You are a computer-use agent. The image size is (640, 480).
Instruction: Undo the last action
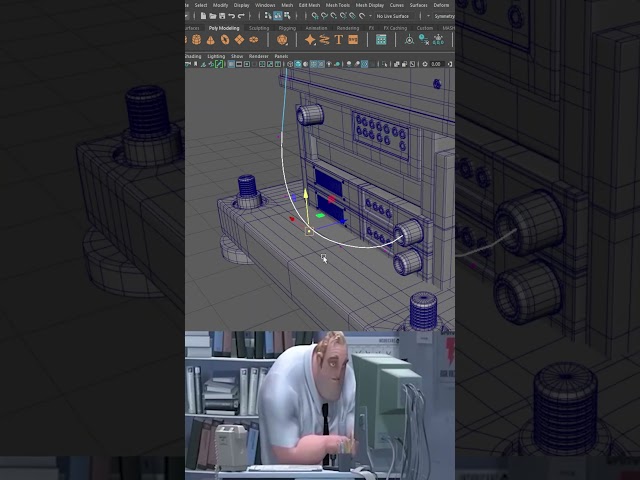coord(231,16)
